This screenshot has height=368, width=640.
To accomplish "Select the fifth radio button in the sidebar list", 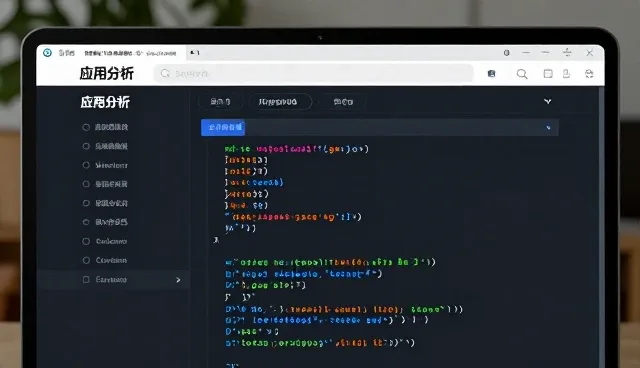I will pyautogui.click(x=86, y=203).
